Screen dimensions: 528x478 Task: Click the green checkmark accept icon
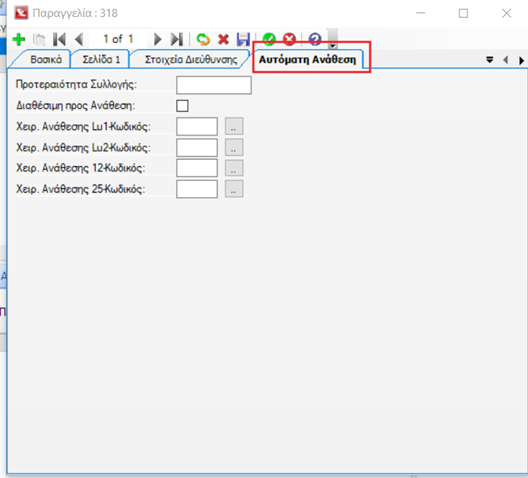coord(269,39)
